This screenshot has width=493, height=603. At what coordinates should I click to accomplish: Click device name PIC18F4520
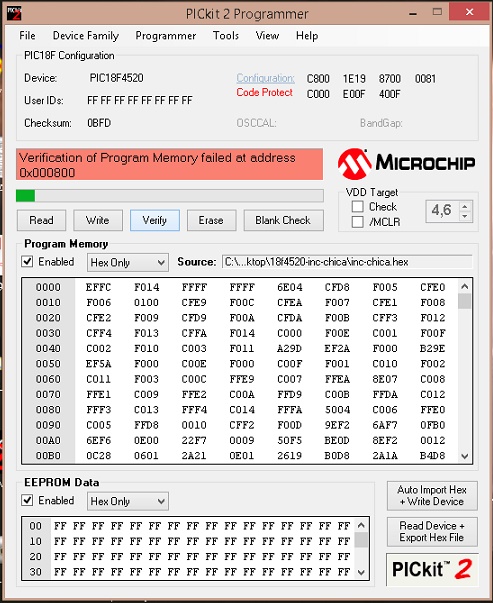(117, 78)
